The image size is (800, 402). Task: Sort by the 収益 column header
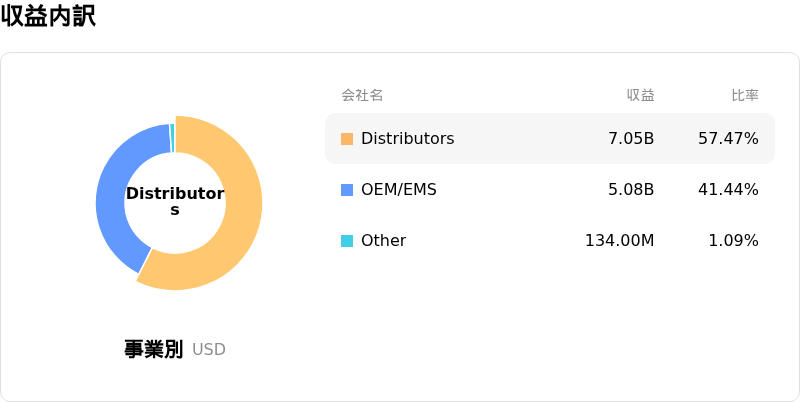click(641, 95)
